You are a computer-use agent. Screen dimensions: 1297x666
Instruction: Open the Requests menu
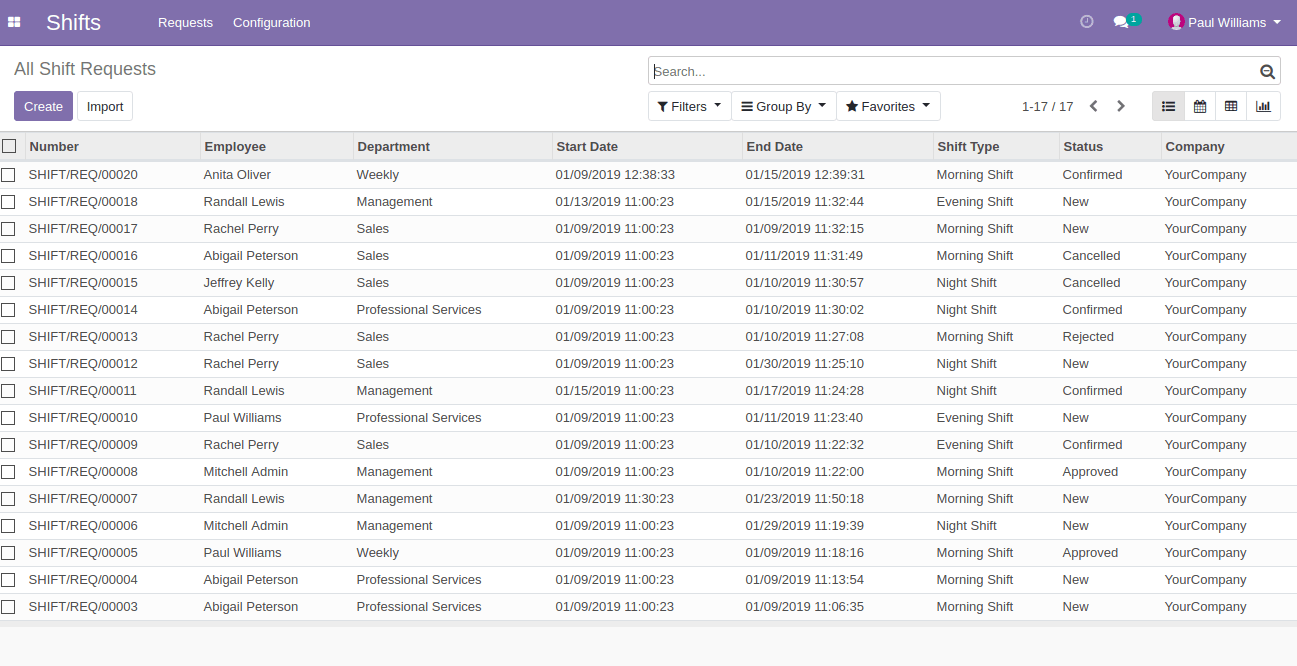click(185, 22)
